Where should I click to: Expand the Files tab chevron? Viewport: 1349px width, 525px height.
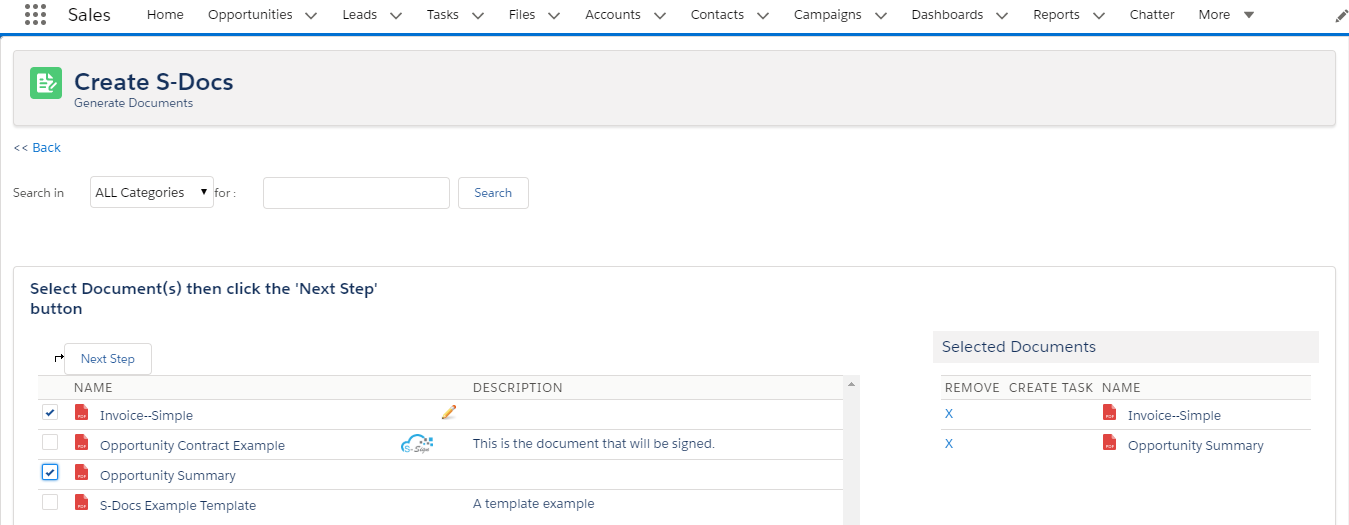553,15
